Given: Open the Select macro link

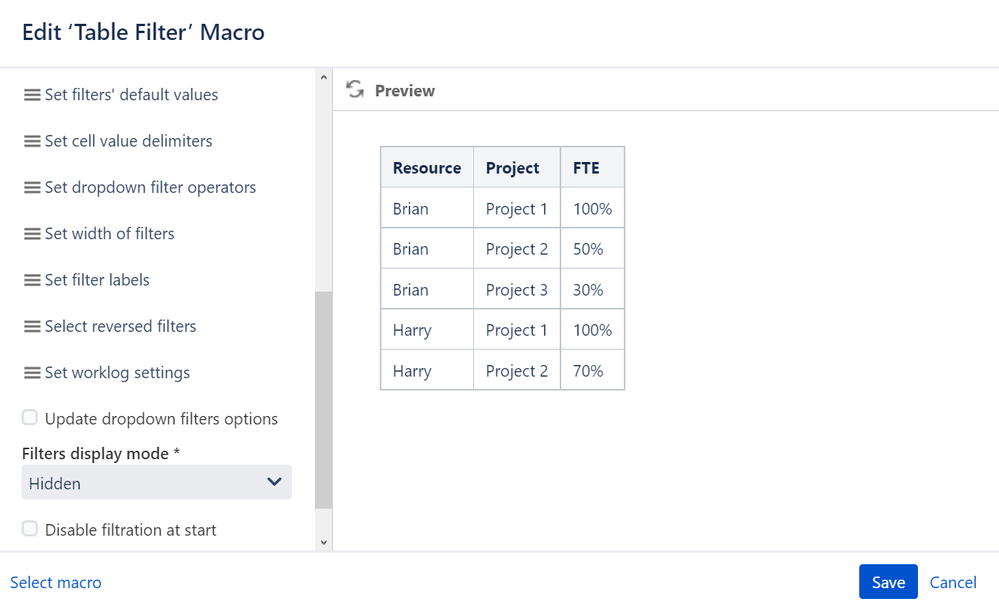Looking at the screenshot, I should 56,582.
